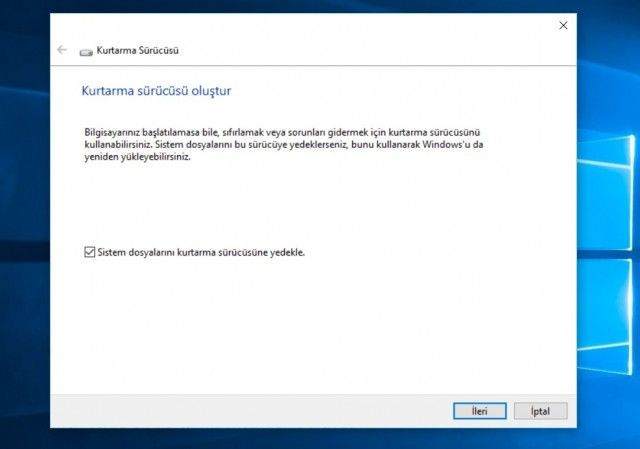
Task: Click the desktop background above the dialog window
Action: pos(300,5)
